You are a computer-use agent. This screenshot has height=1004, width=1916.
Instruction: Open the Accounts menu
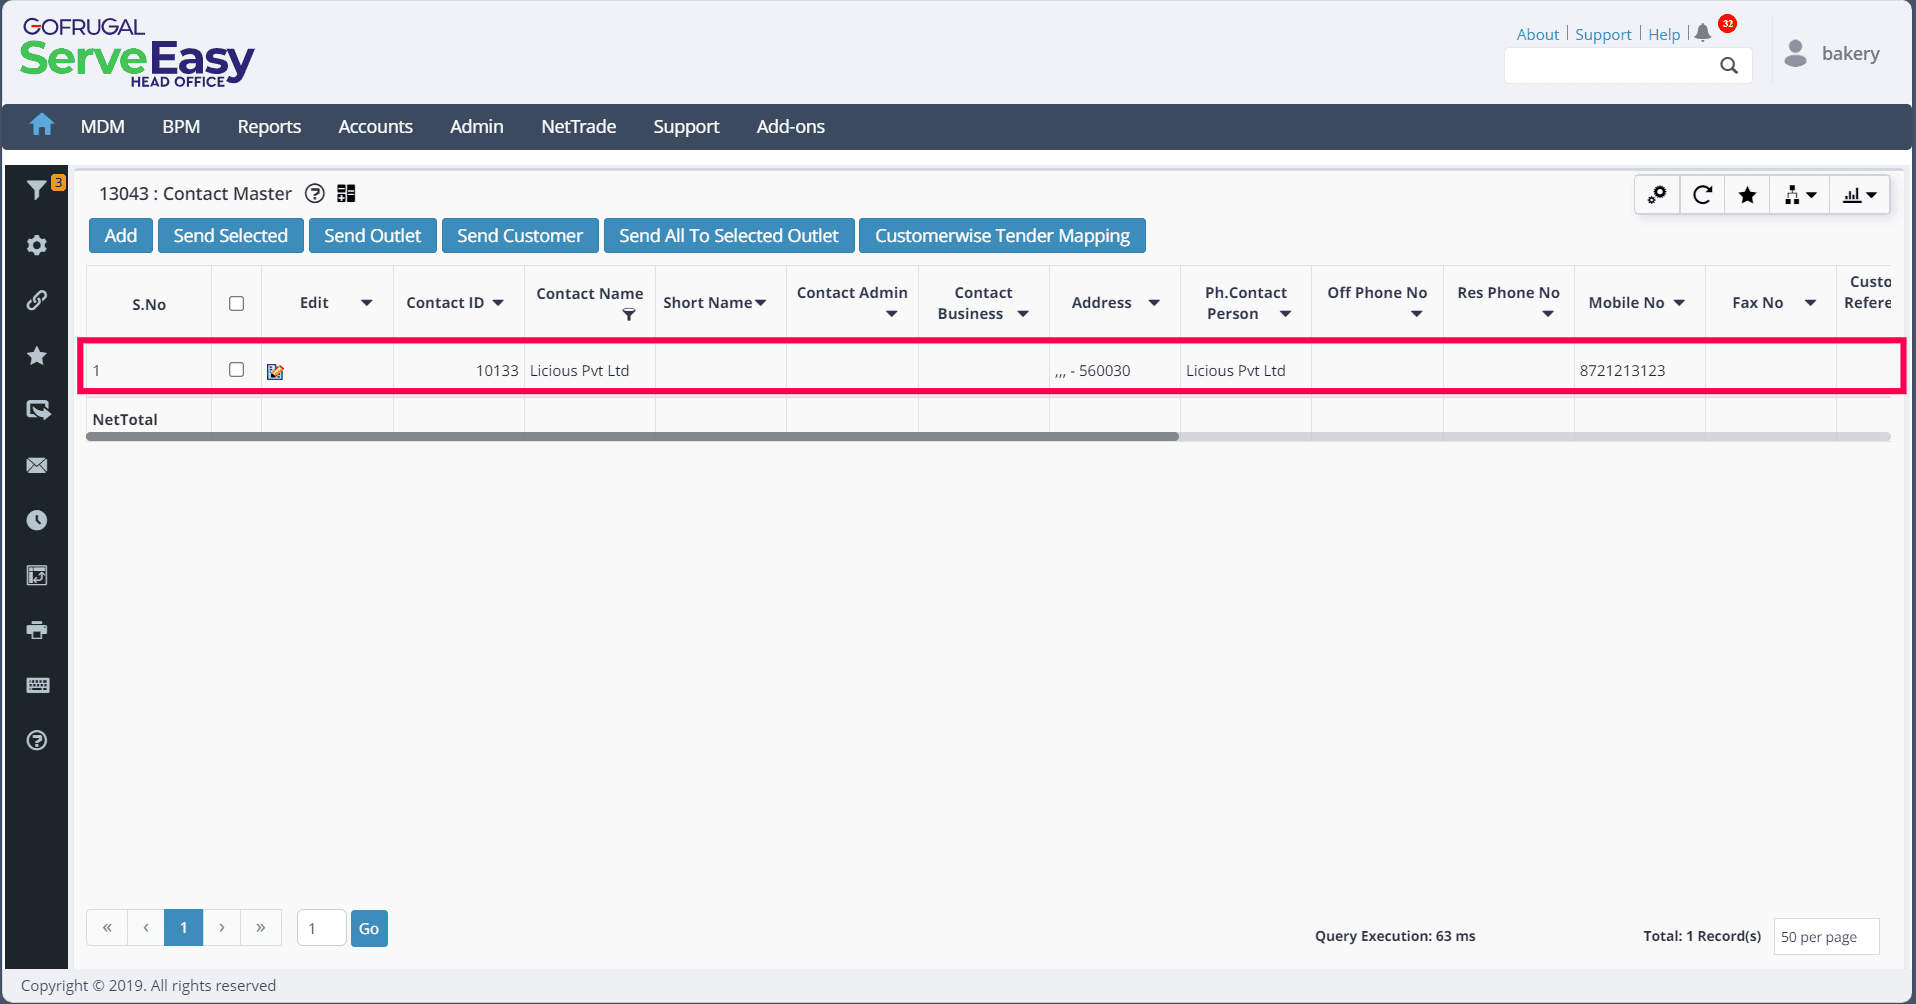pyautogui.click(x=375, y=127)
